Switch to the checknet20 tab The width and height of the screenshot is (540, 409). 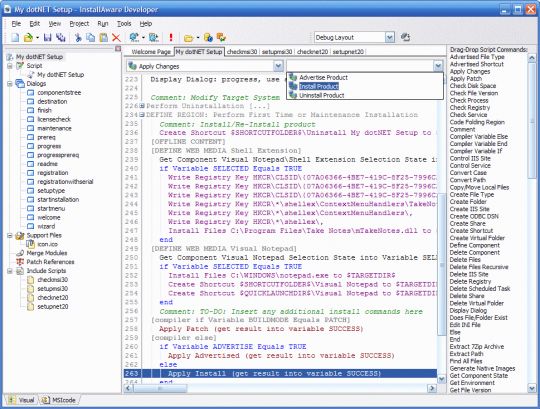pyautogui.click(x=312, y=52)
